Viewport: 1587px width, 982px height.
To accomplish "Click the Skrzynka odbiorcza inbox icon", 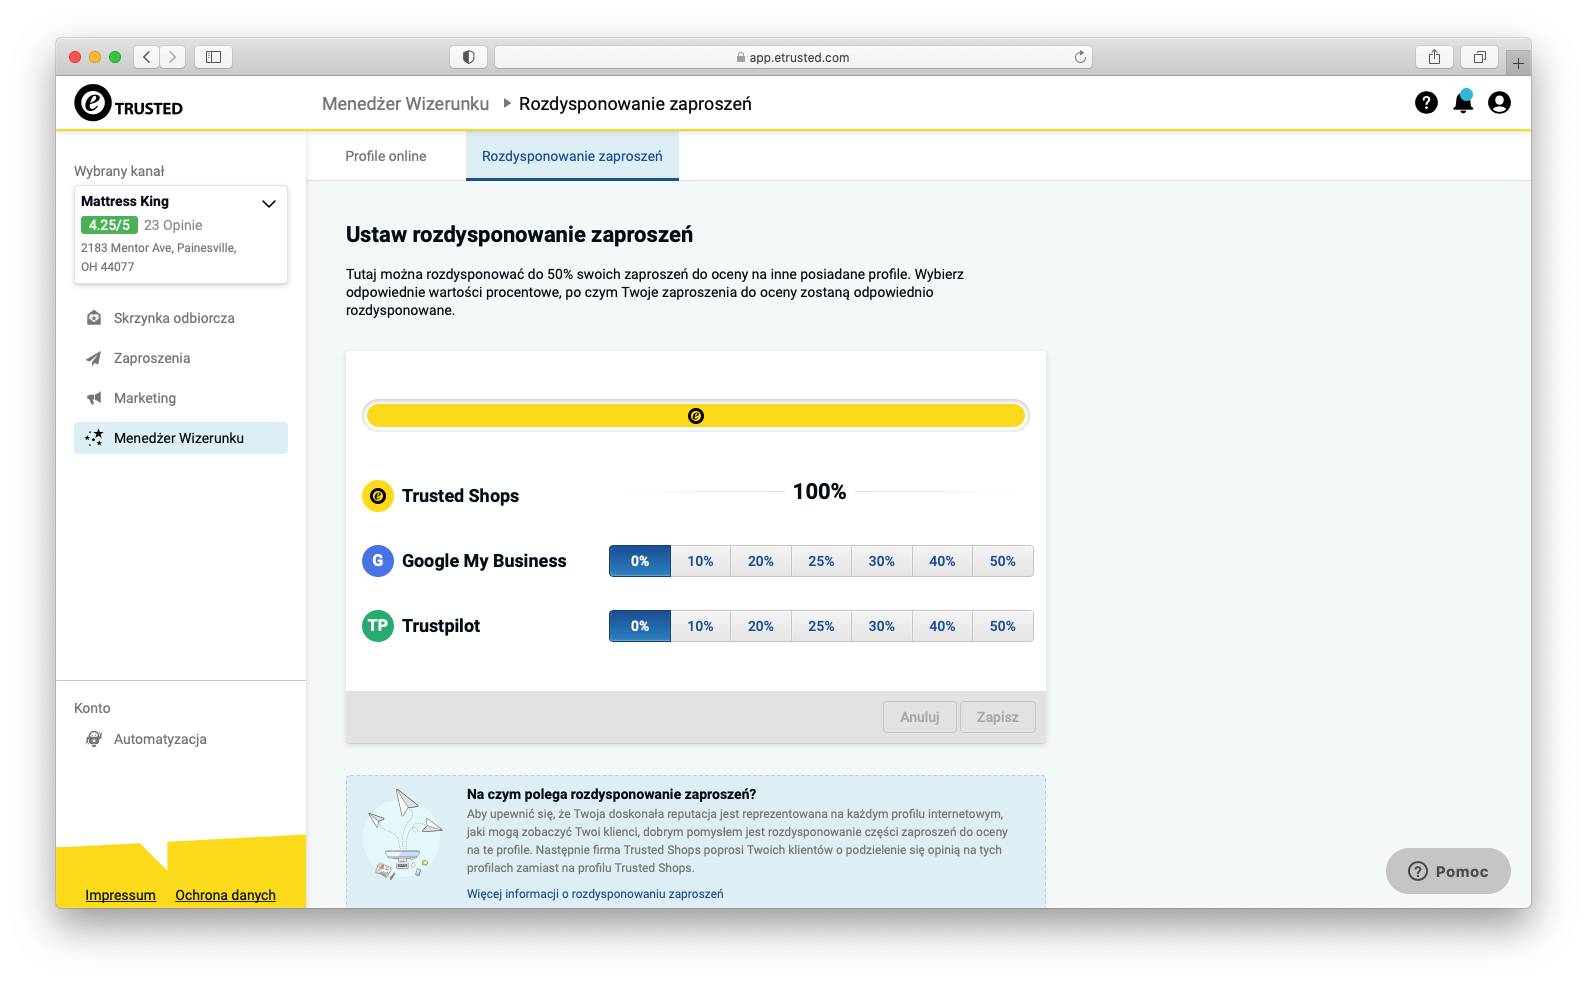I will (x=94, y=318).
